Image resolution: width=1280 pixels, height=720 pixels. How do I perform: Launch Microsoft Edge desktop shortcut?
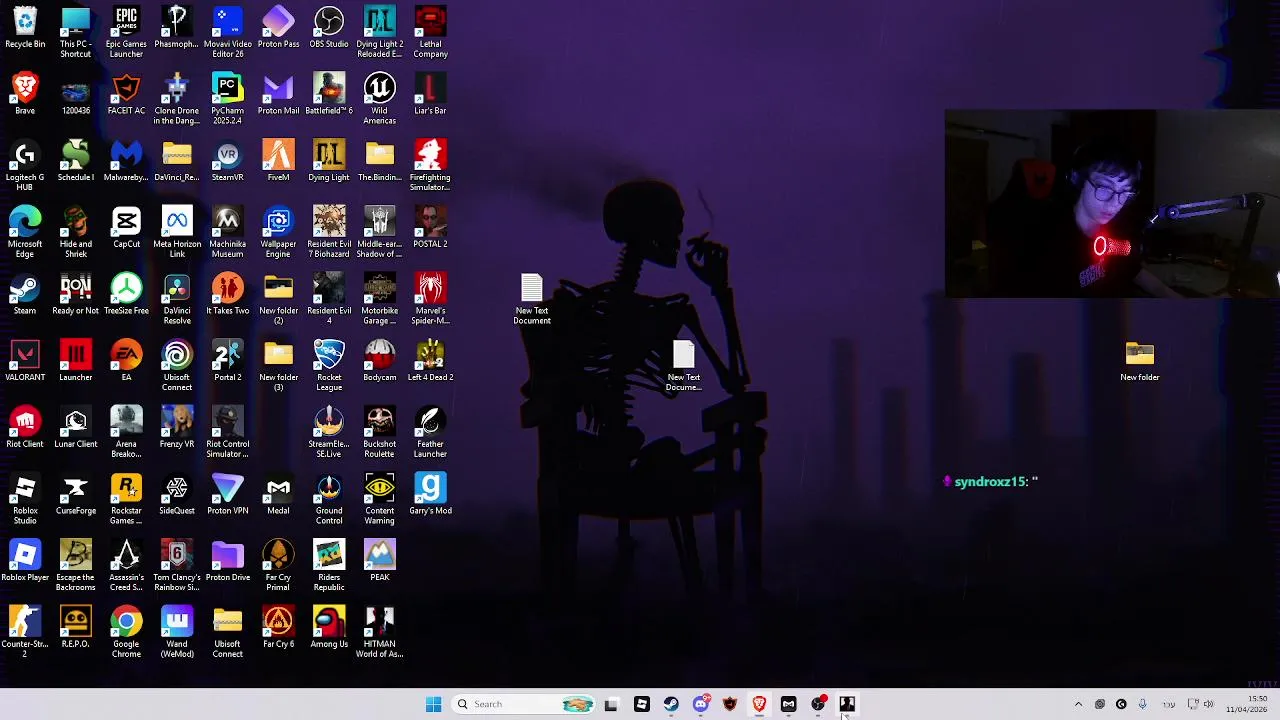pos(25,233)
